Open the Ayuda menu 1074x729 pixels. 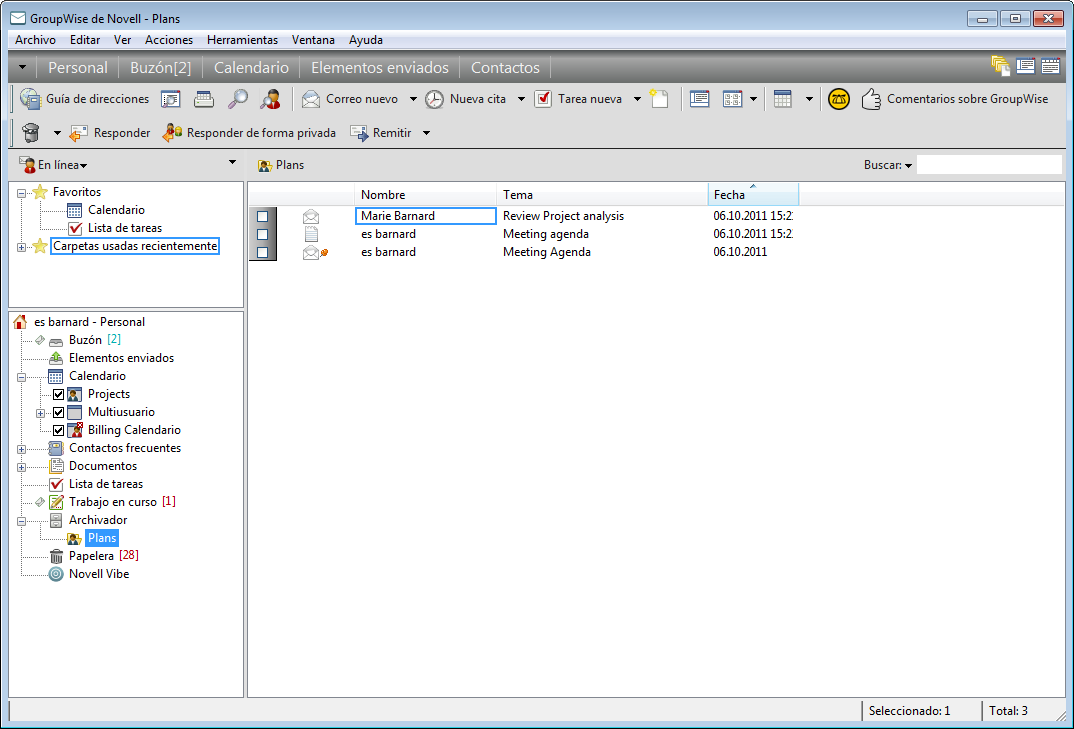pos(366,40)
